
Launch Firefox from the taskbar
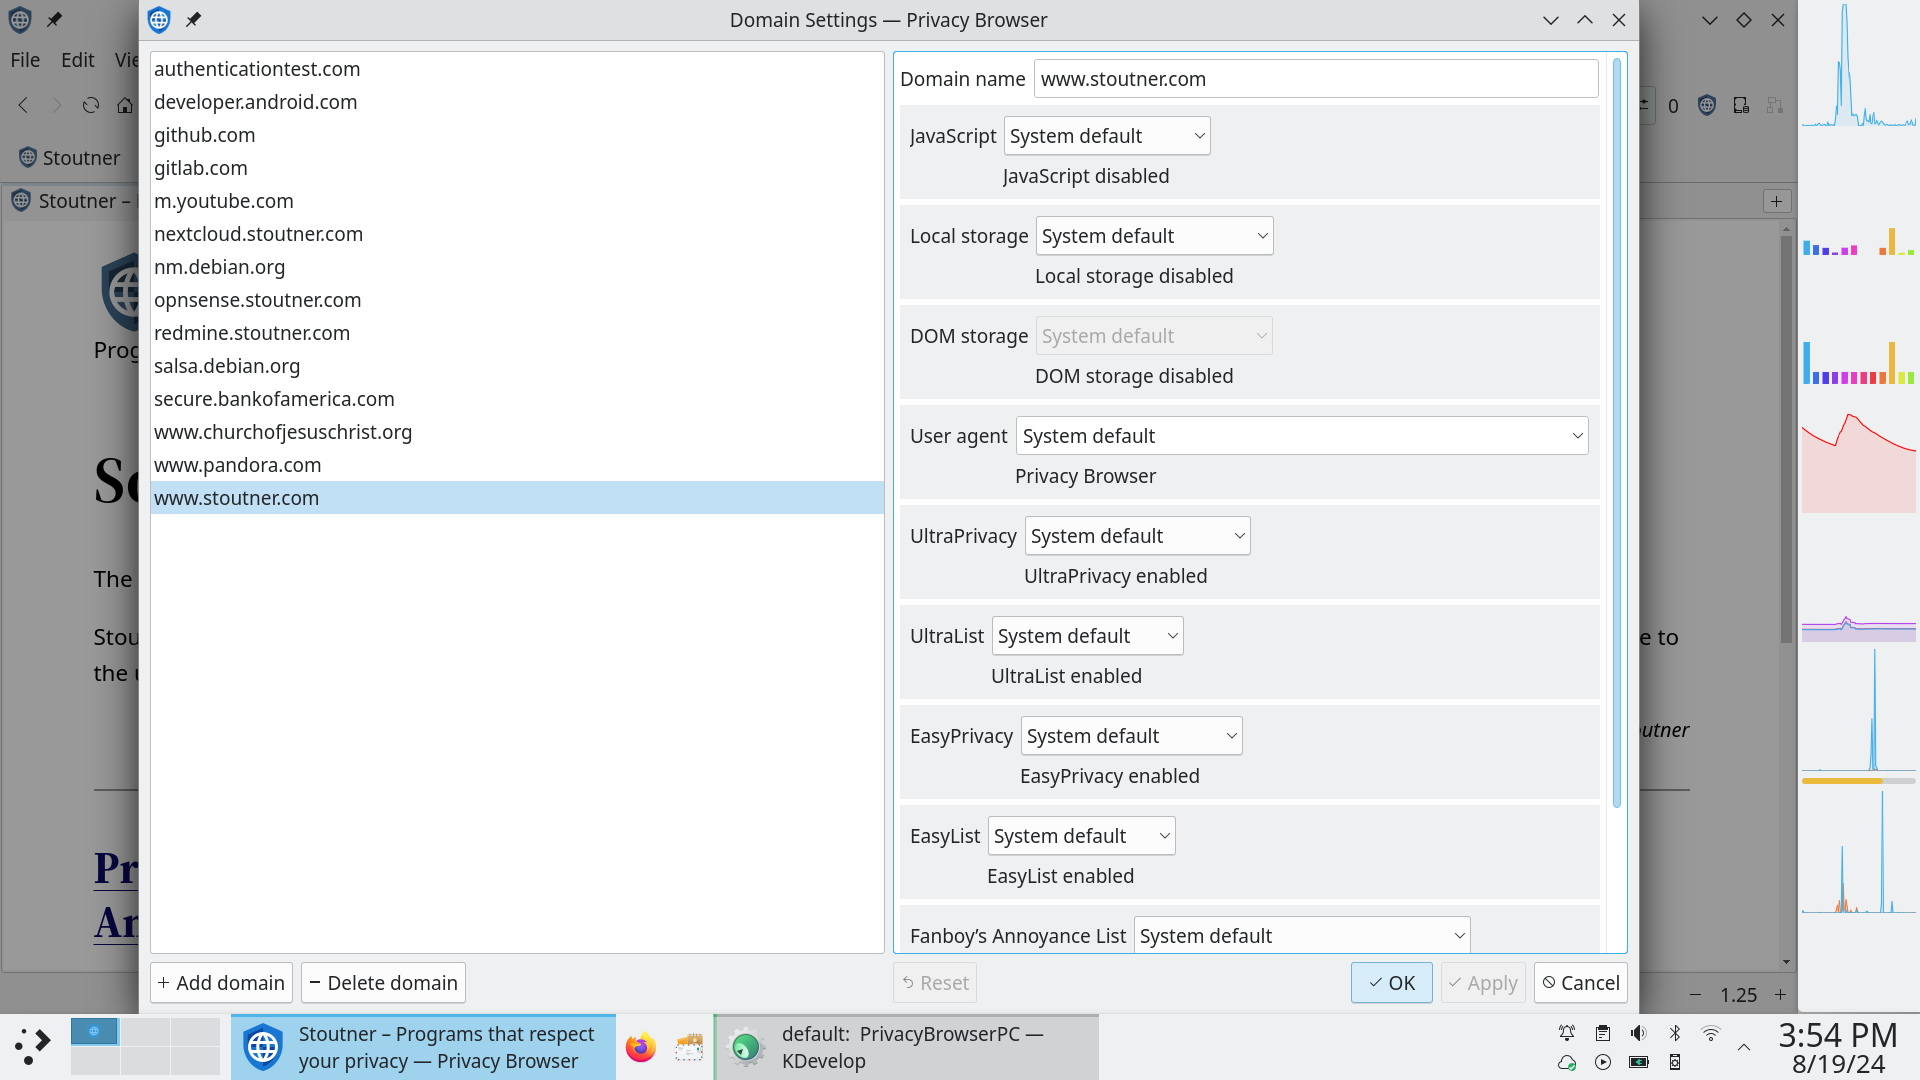641,1047
